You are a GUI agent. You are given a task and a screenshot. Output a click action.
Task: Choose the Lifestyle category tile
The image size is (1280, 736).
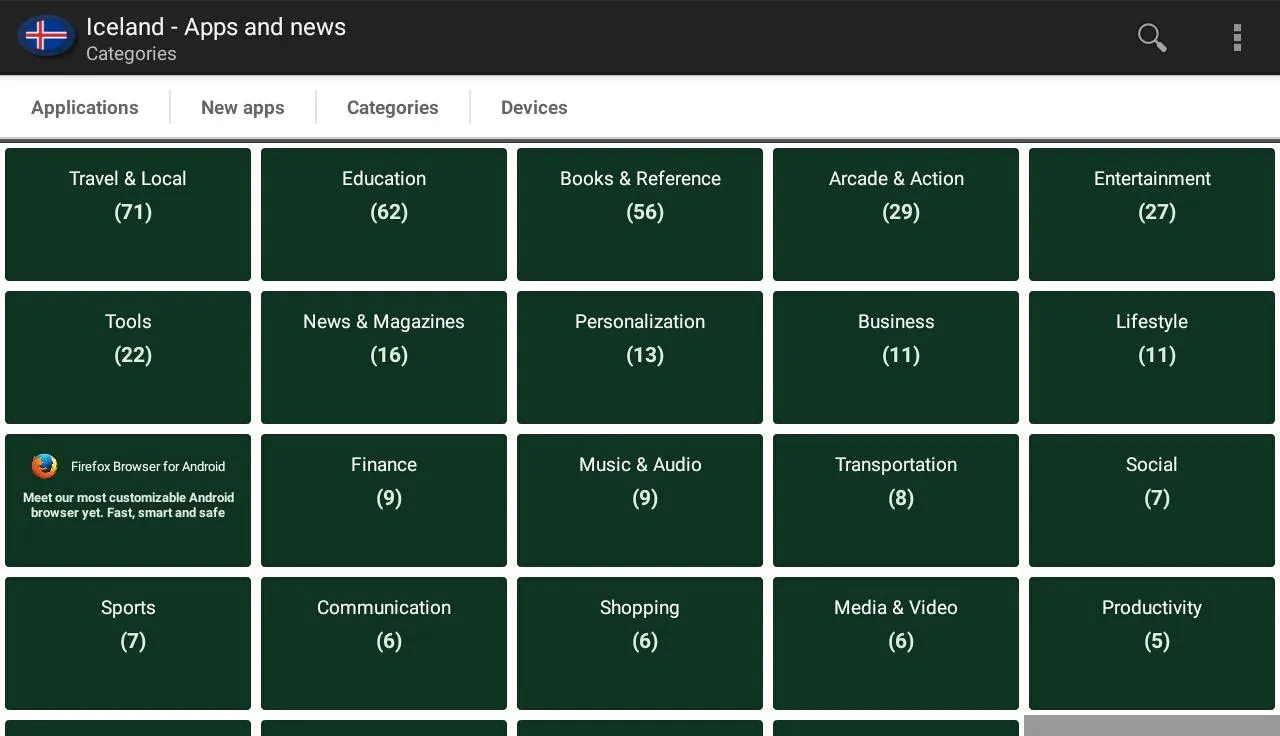click(1152, 357)
